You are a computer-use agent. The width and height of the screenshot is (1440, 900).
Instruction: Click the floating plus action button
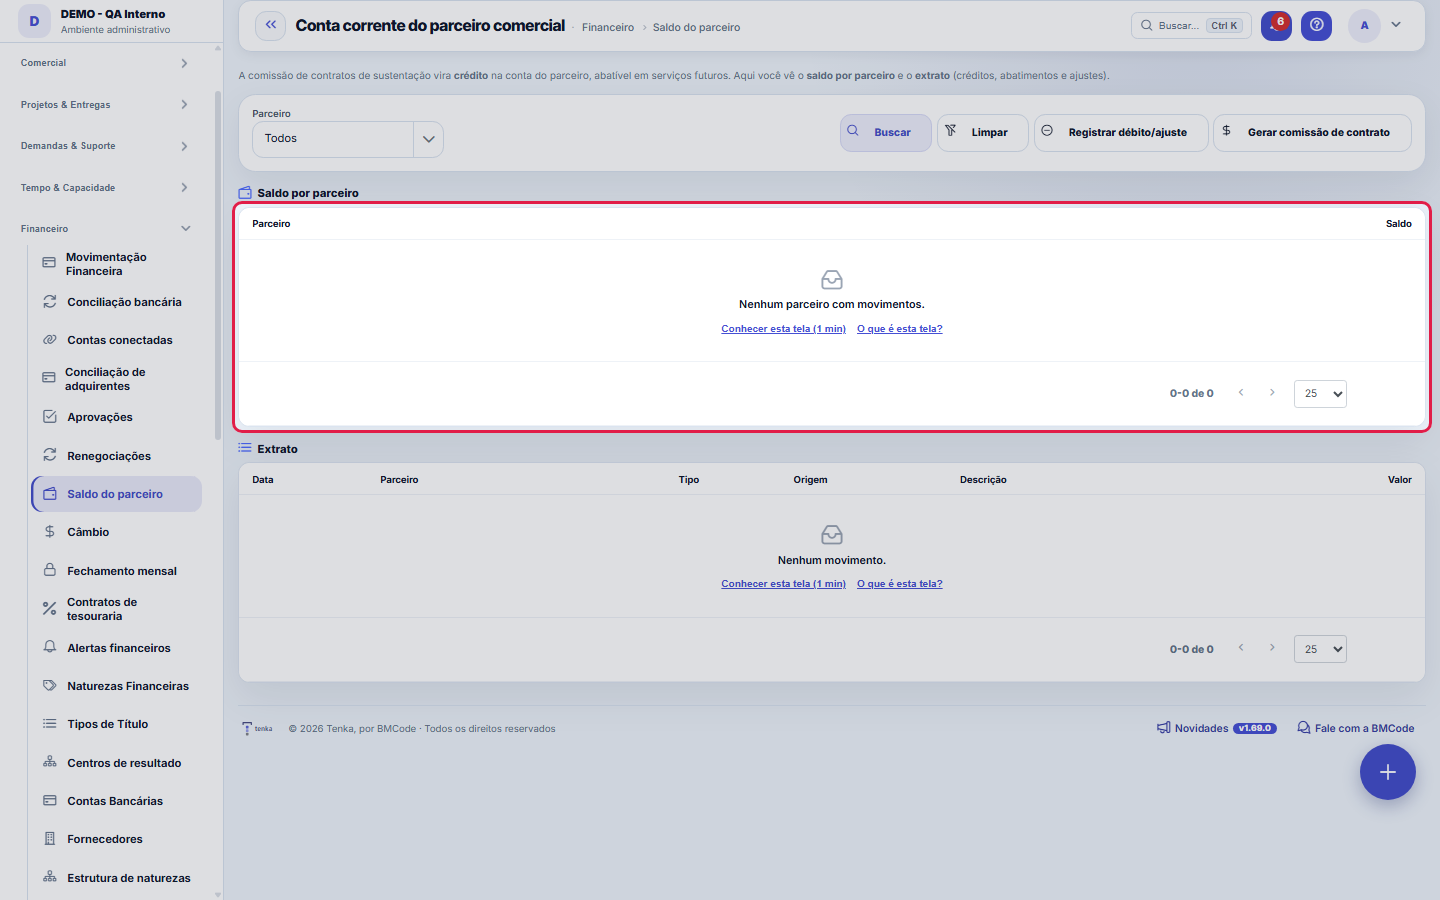click(x=1388, y=772)
